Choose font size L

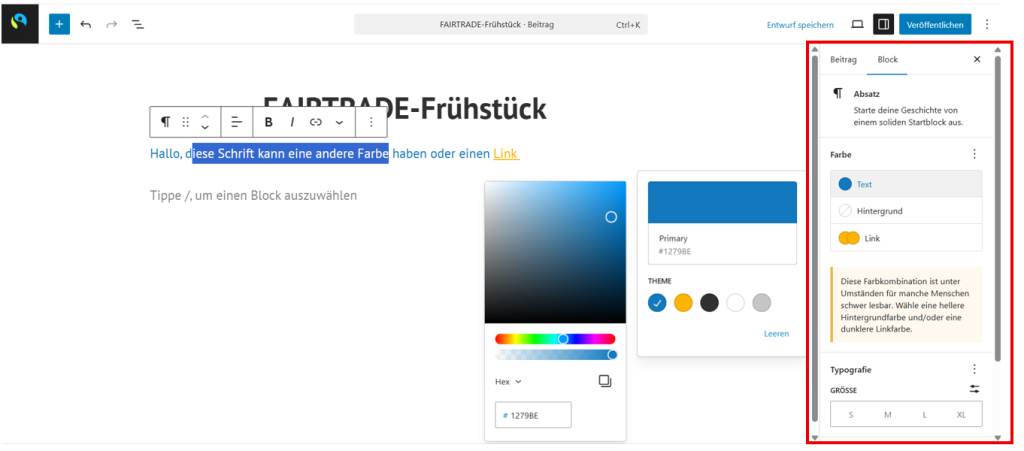point(925,414)
